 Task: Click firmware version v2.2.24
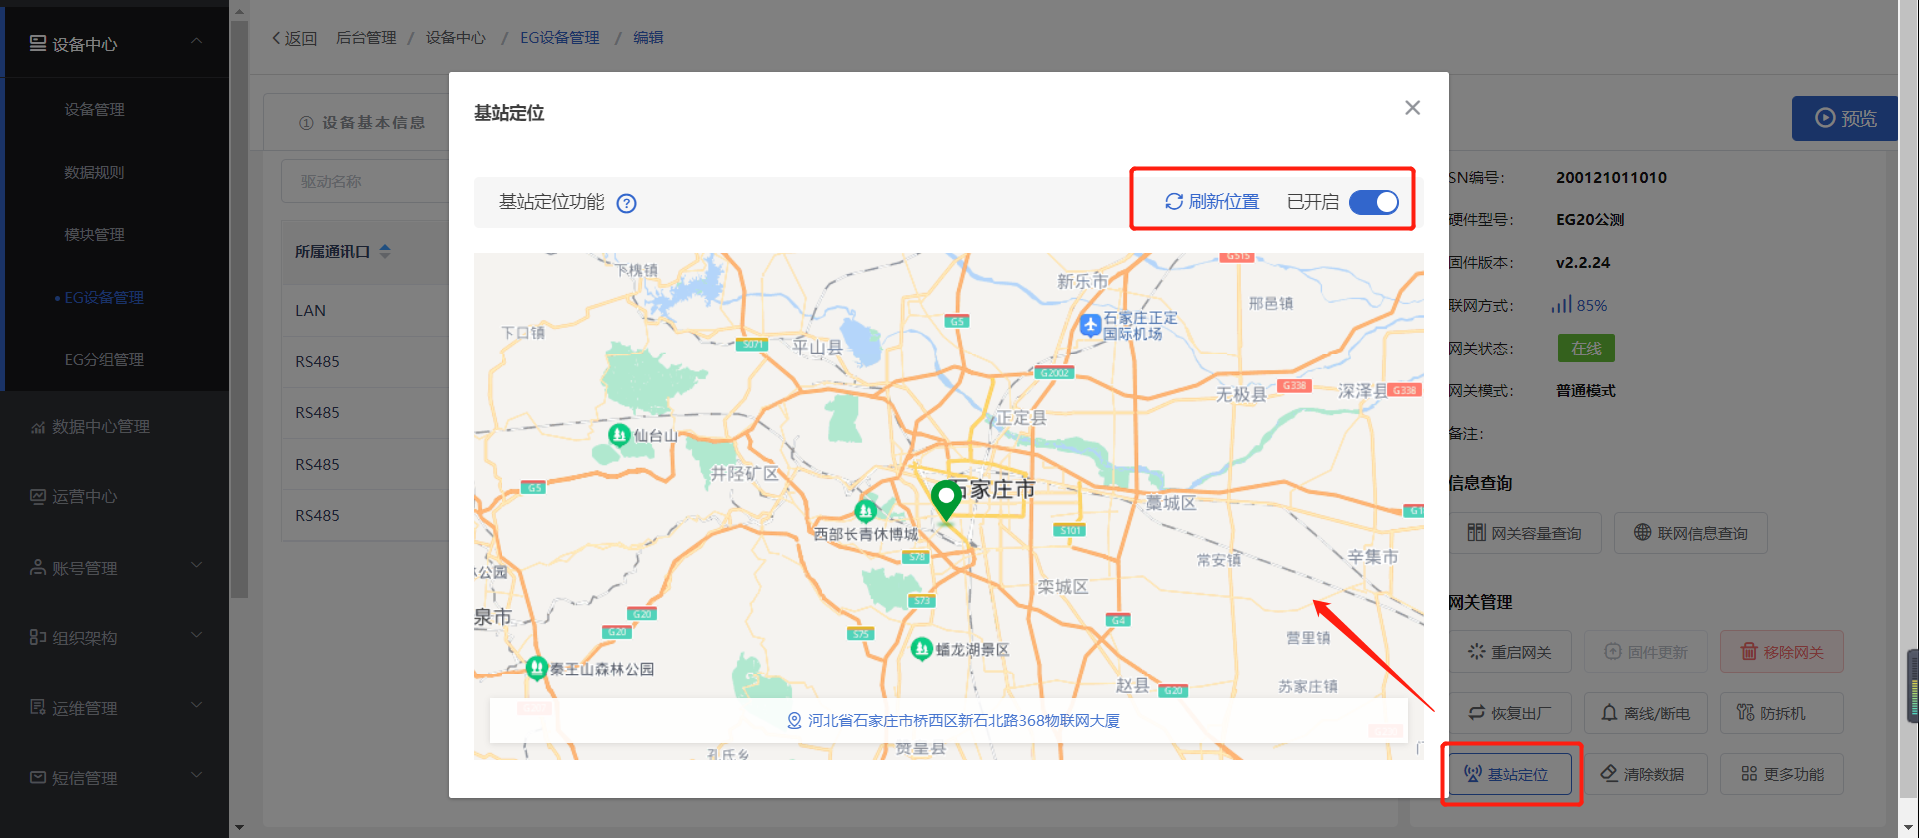tap(1583, 263)
